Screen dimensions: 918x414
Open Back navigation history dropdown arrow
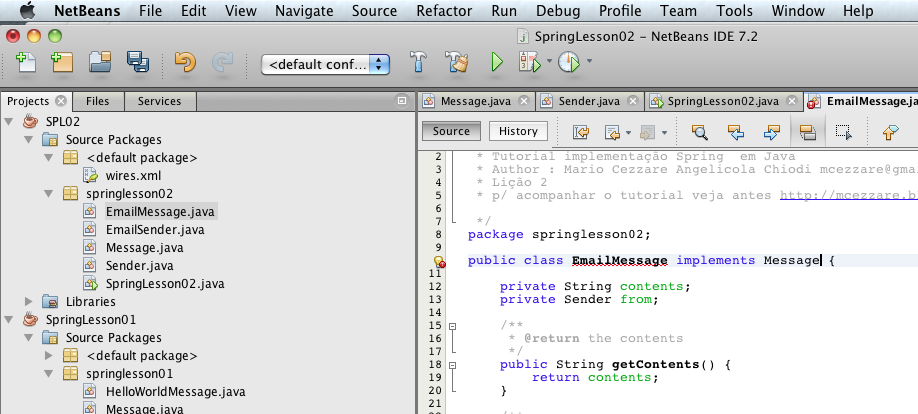[x=628, y=133]
